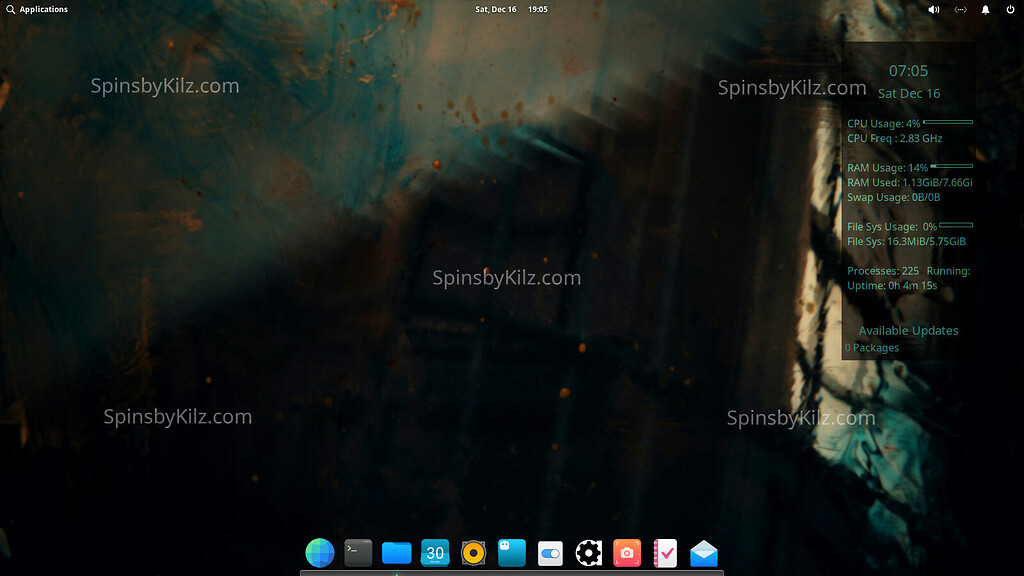Viewport: 1024px width, 576px height.
Task: Open the terminal from the dock
Action: (357, 552)
